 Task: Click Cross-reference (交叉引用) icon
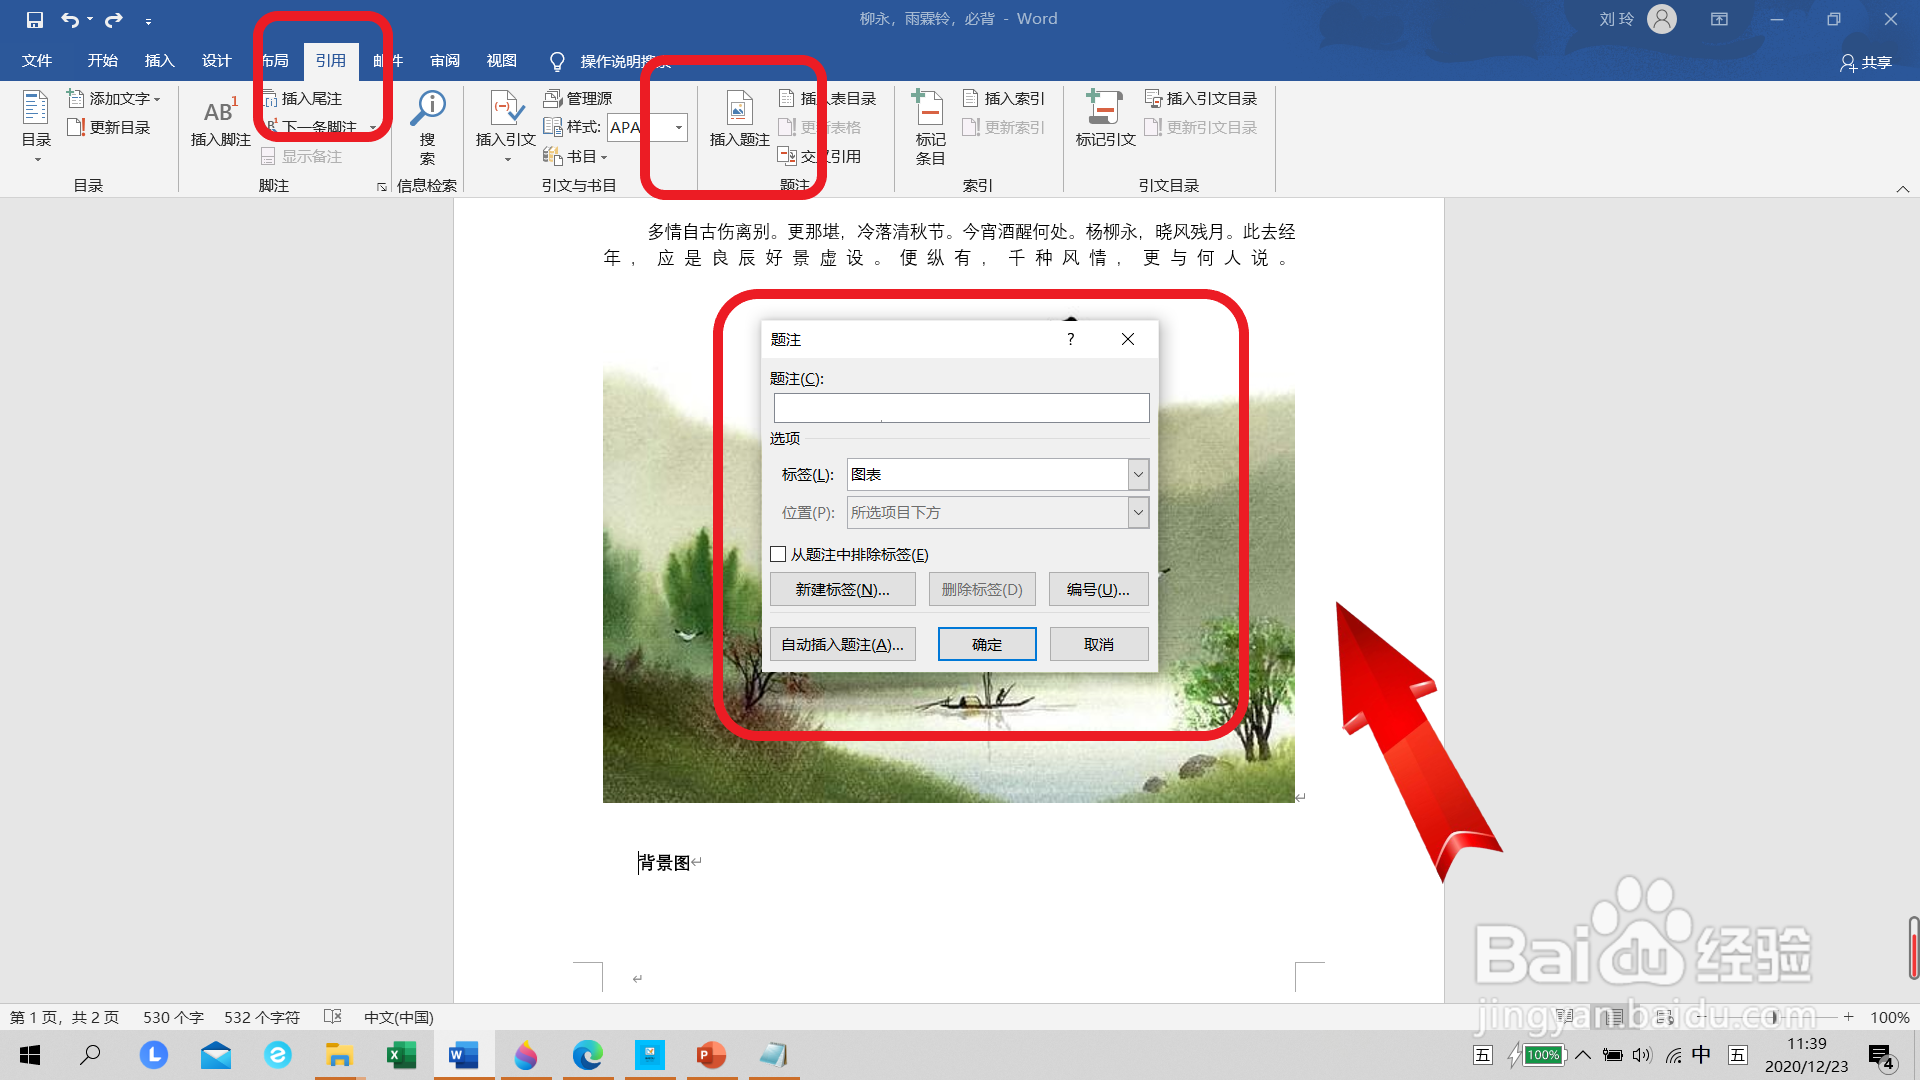click(x=820, y=156)
